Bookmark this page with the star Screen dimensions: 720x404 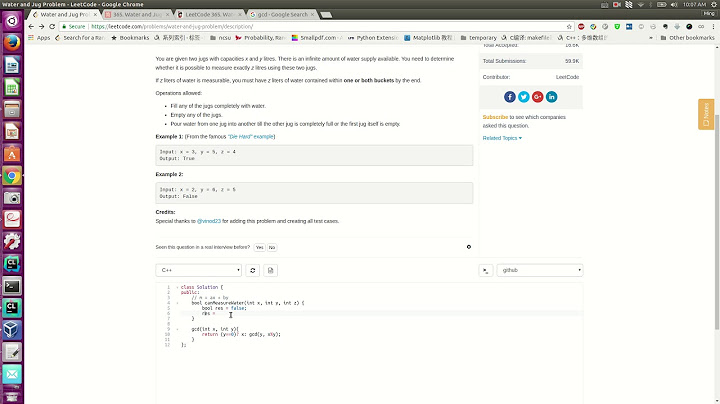[569, 27]
